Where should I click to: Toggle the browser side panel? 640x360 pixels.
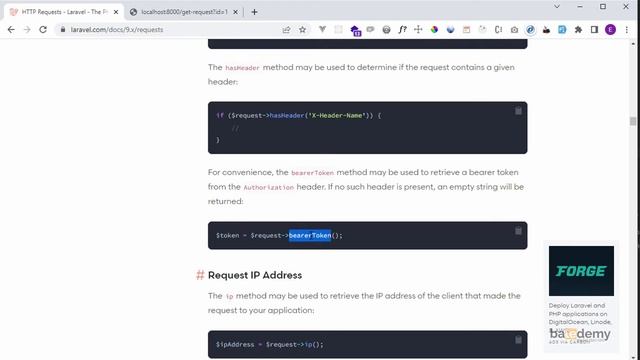(x=594, y=29)
